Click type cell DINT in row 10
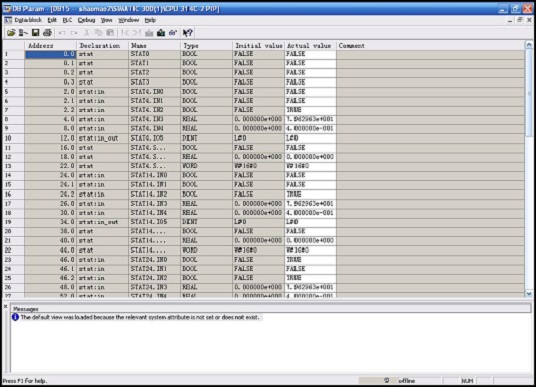The width and height of the screenshot is (536, 387). [x=206, y=138]
